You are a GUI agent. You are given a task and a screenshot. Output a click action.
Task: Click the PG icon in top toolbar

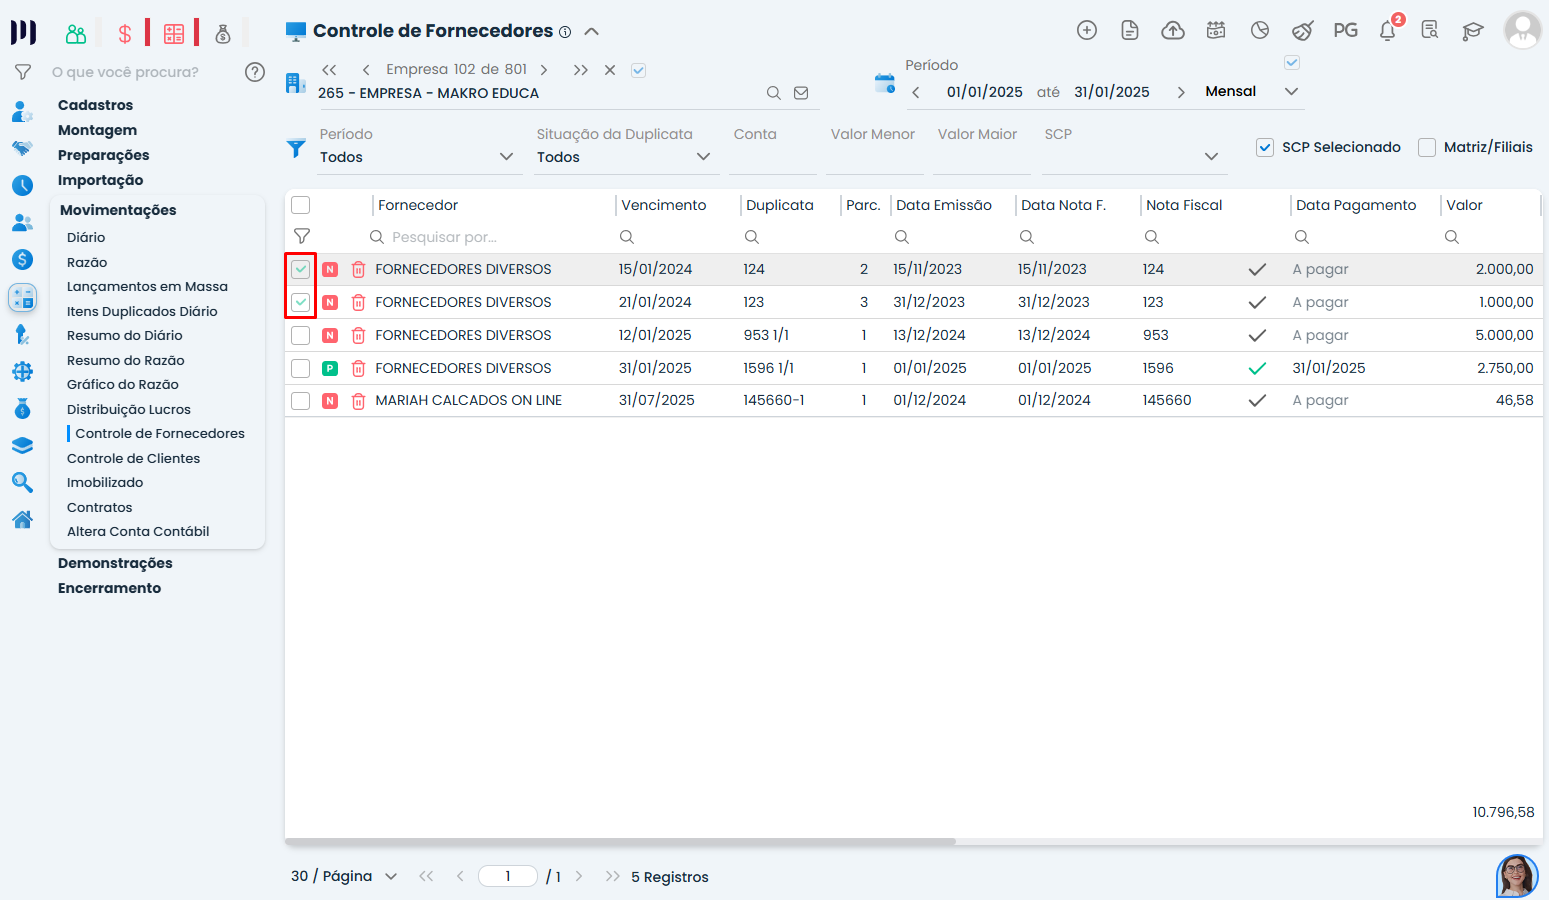click(x=1345, y=30)
